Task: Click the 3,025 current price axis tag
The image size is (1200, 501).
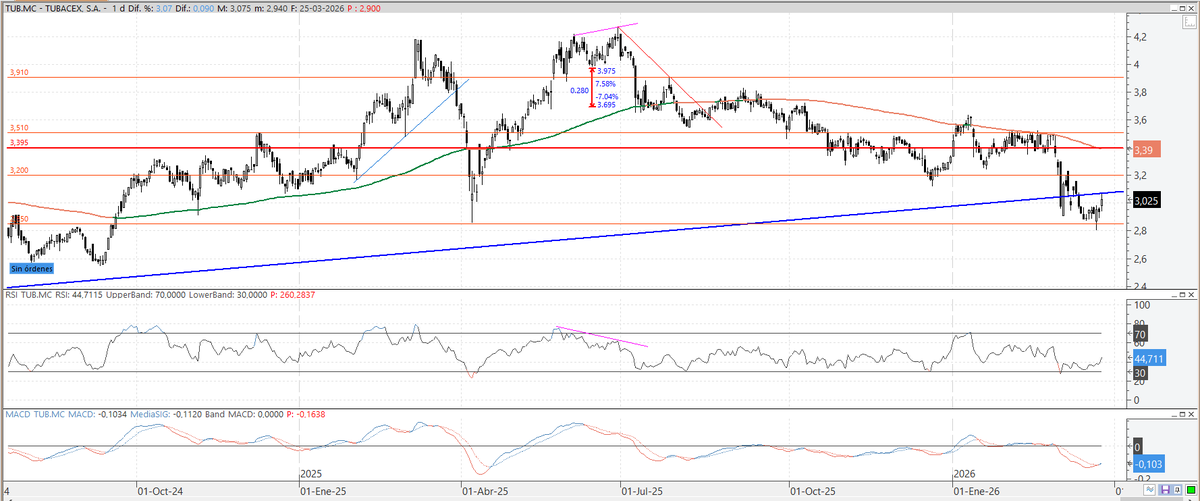Action: [1145, 200]
